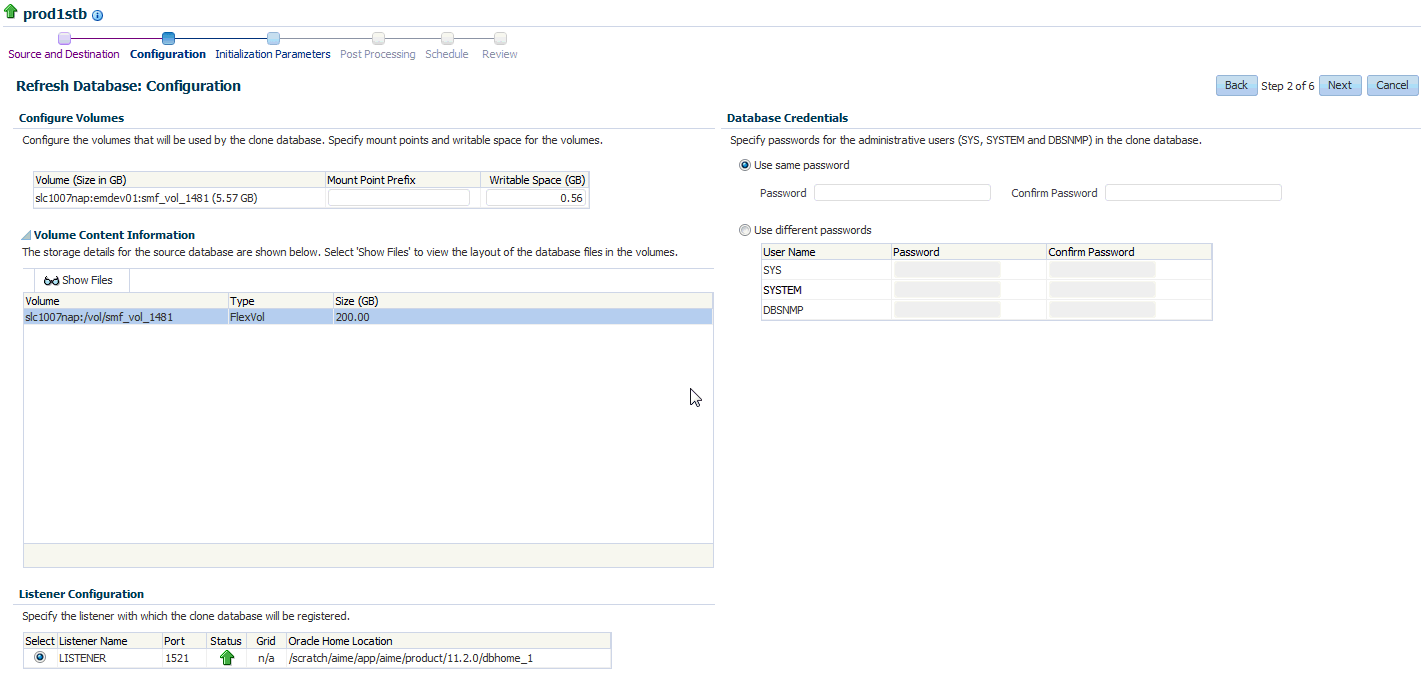Click the Type column header

280,301
